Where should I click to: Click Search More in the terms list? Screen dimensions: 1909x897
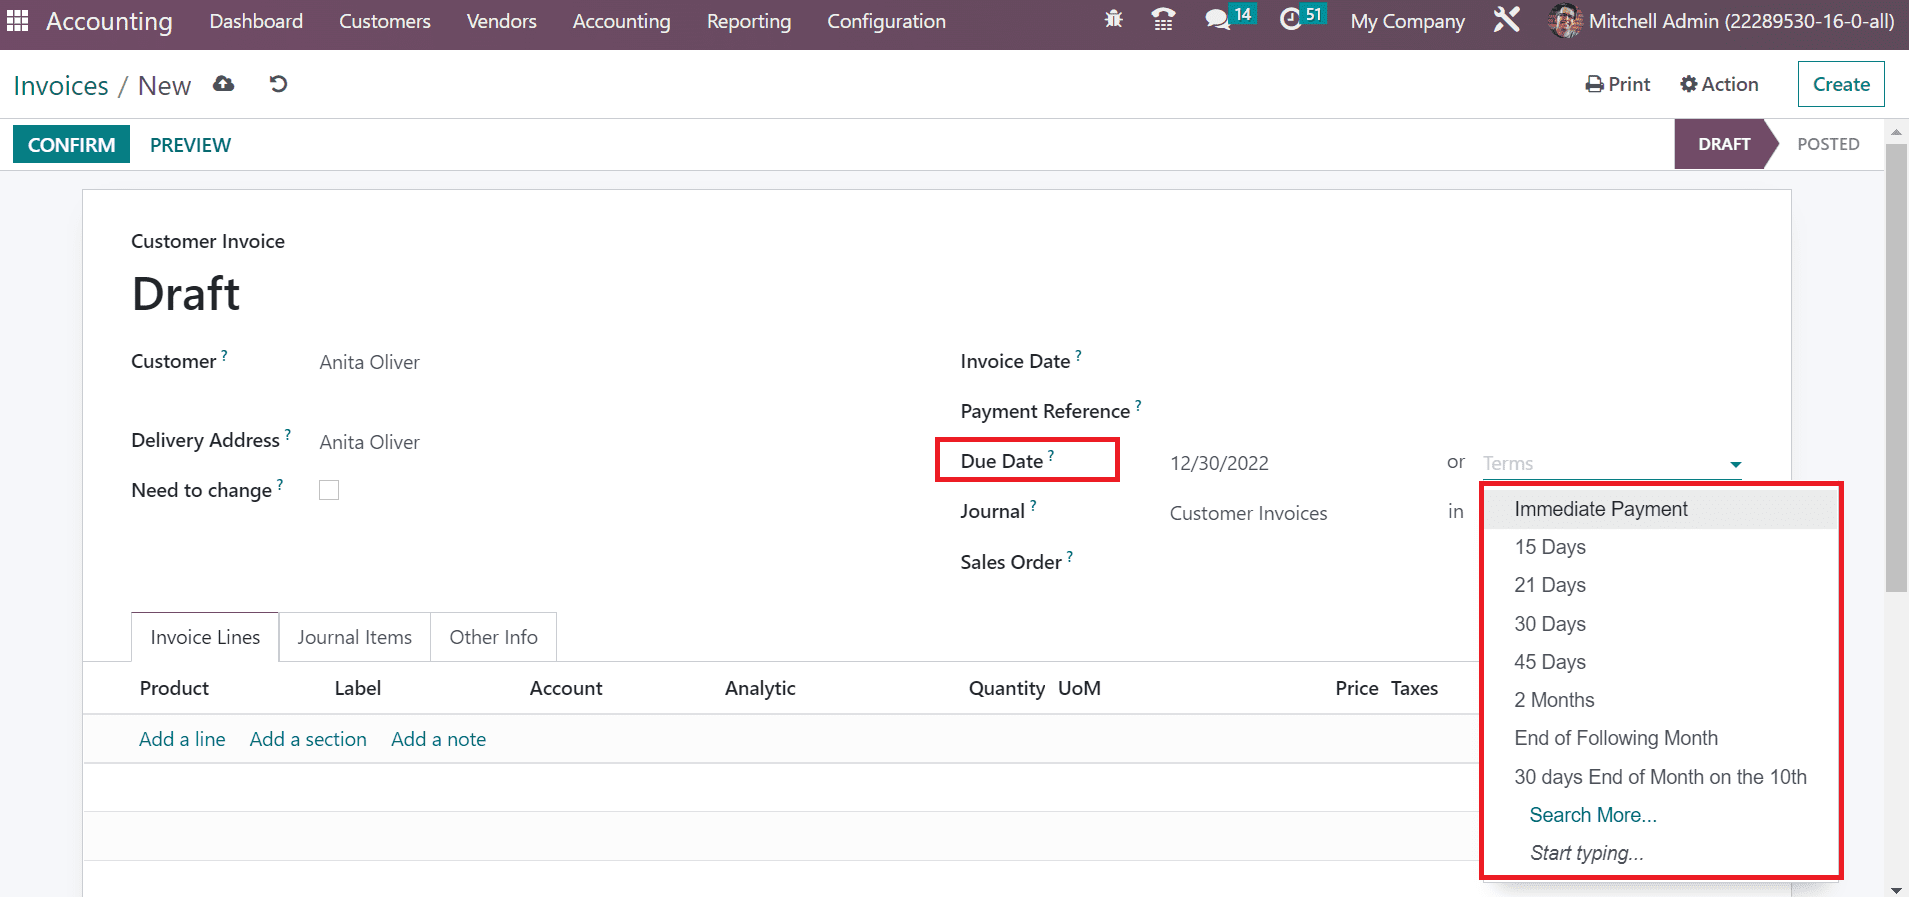[1592, 815]
